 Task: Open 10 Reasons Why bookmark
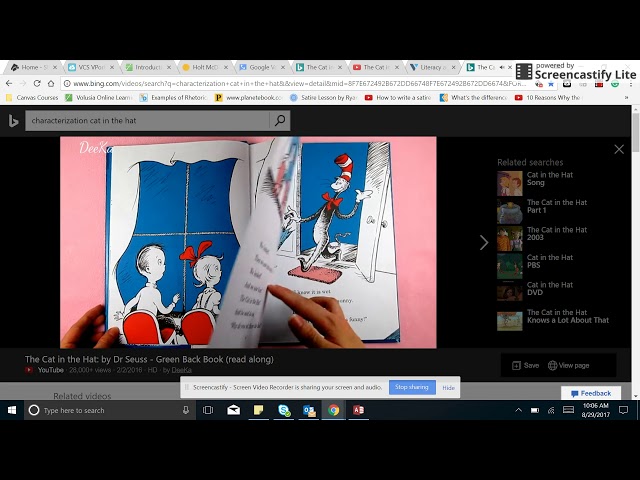pyautogui.click(x=548, y=98)
